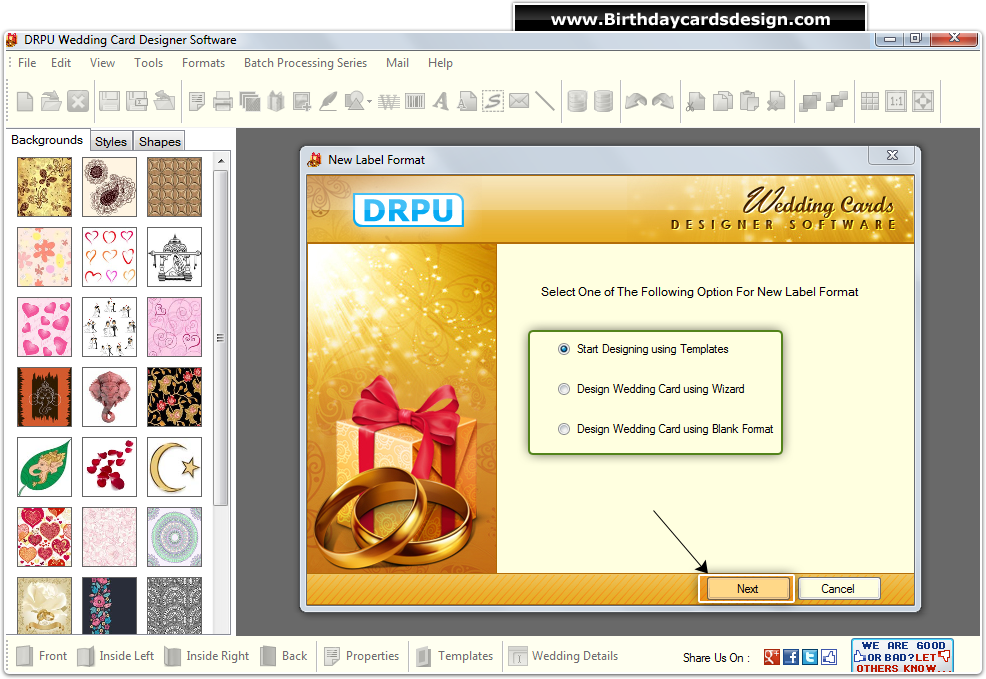Open the File menu
Image resolution: width=986 pixels, height=679 pixels.
tap(27, 63)
